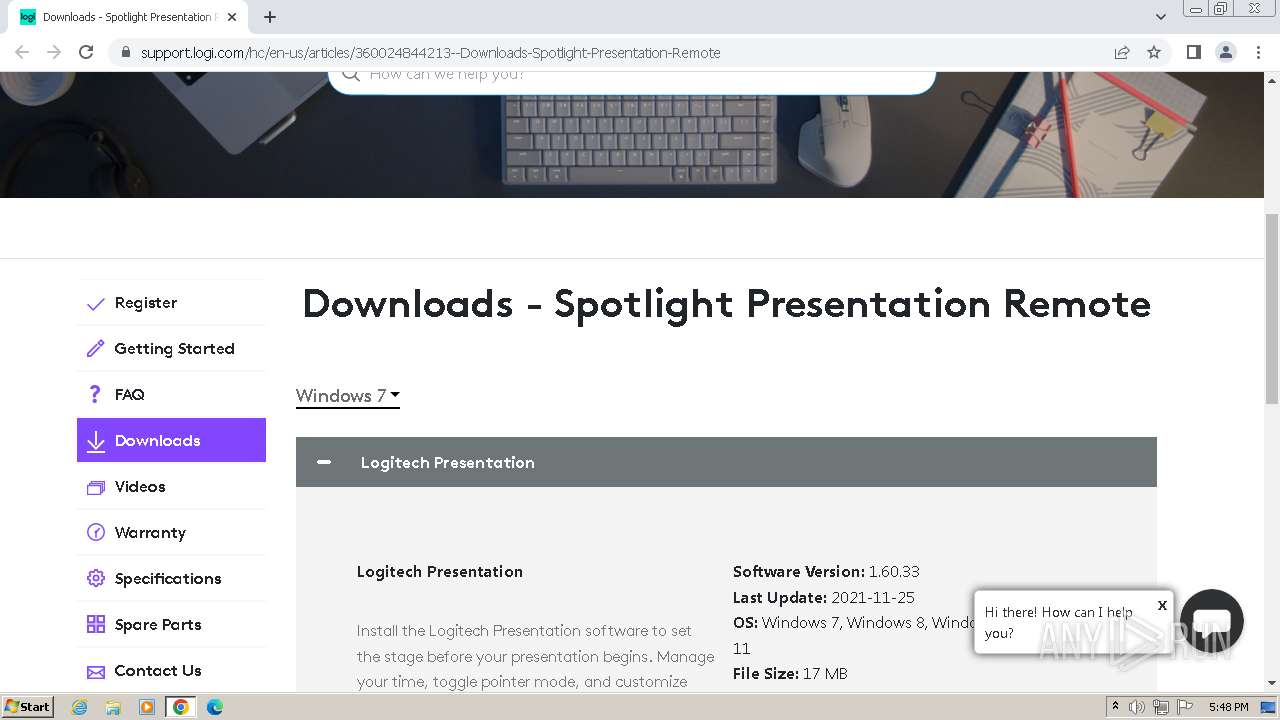Open Getting Started section

[174, 349]
